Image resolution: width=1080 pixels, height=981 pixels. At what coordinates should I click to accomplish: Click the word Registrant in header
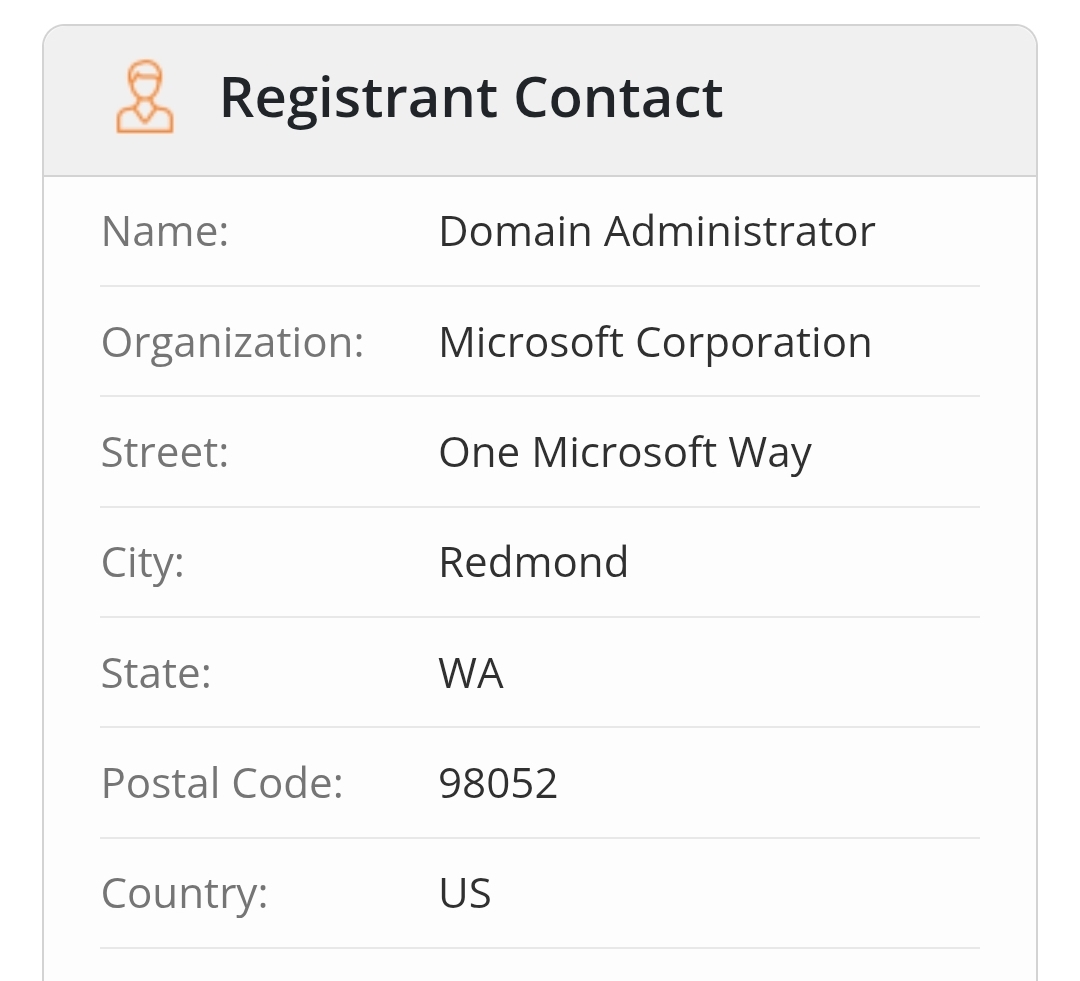(358, 98)
